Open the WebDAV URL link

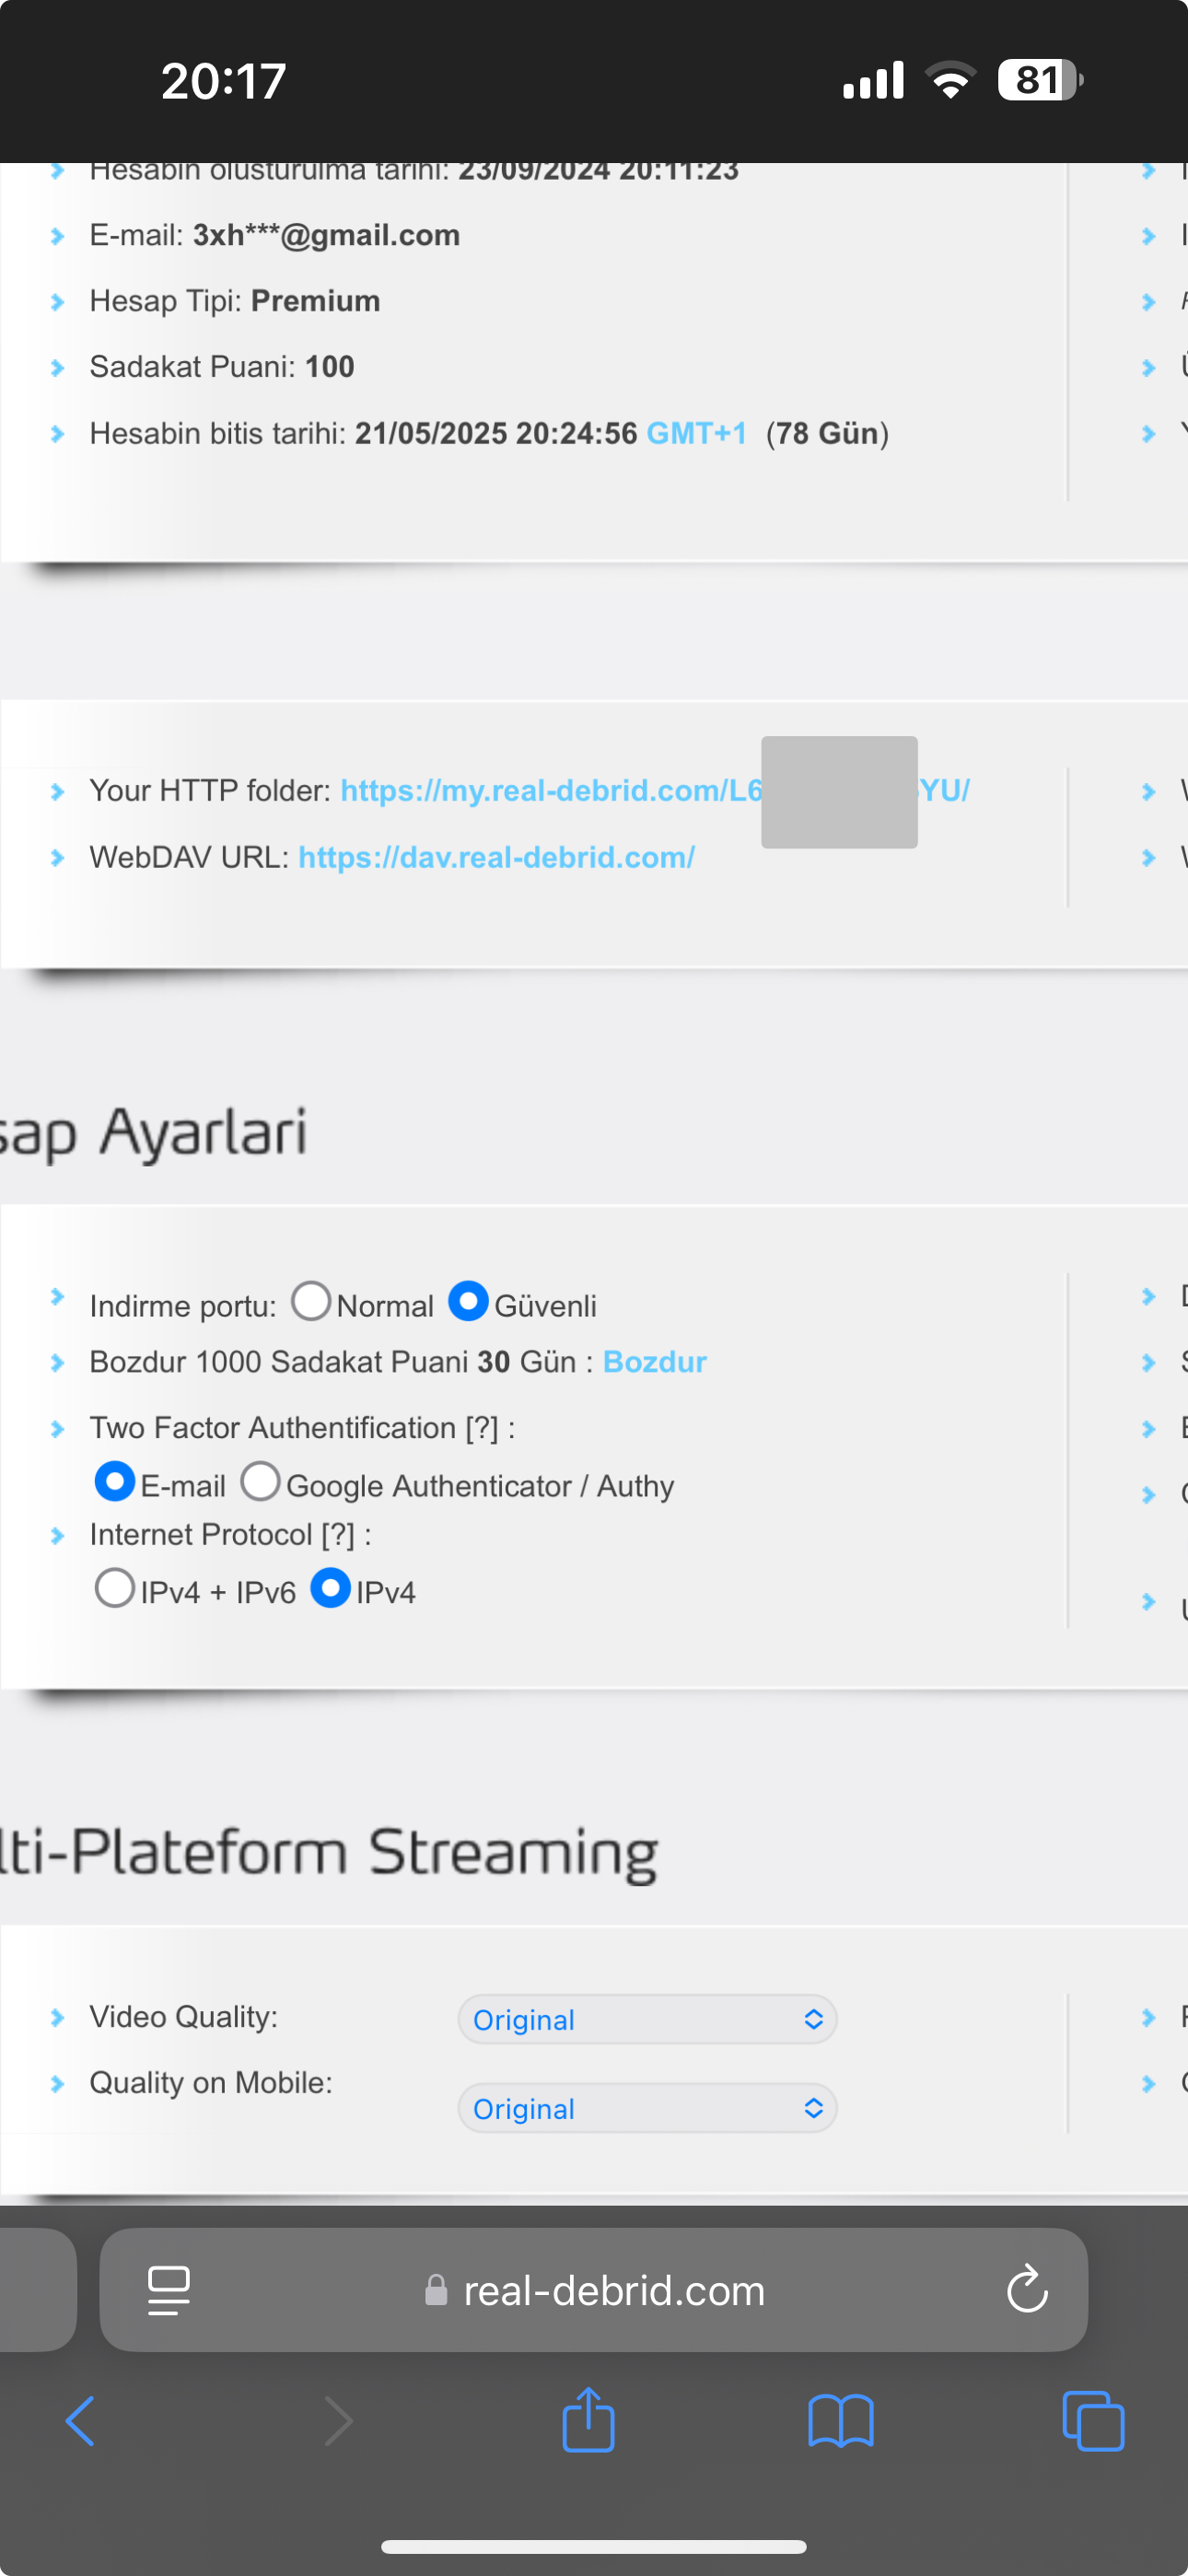[496, 857]
